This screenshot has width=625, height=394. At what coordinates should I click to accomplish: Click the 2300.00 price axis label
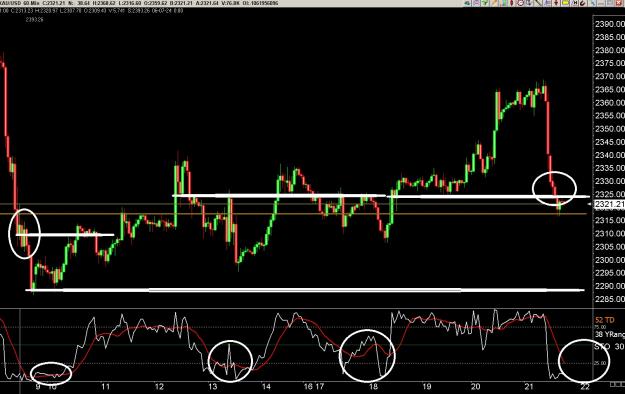pyautogui.click(x=609, y=260)
